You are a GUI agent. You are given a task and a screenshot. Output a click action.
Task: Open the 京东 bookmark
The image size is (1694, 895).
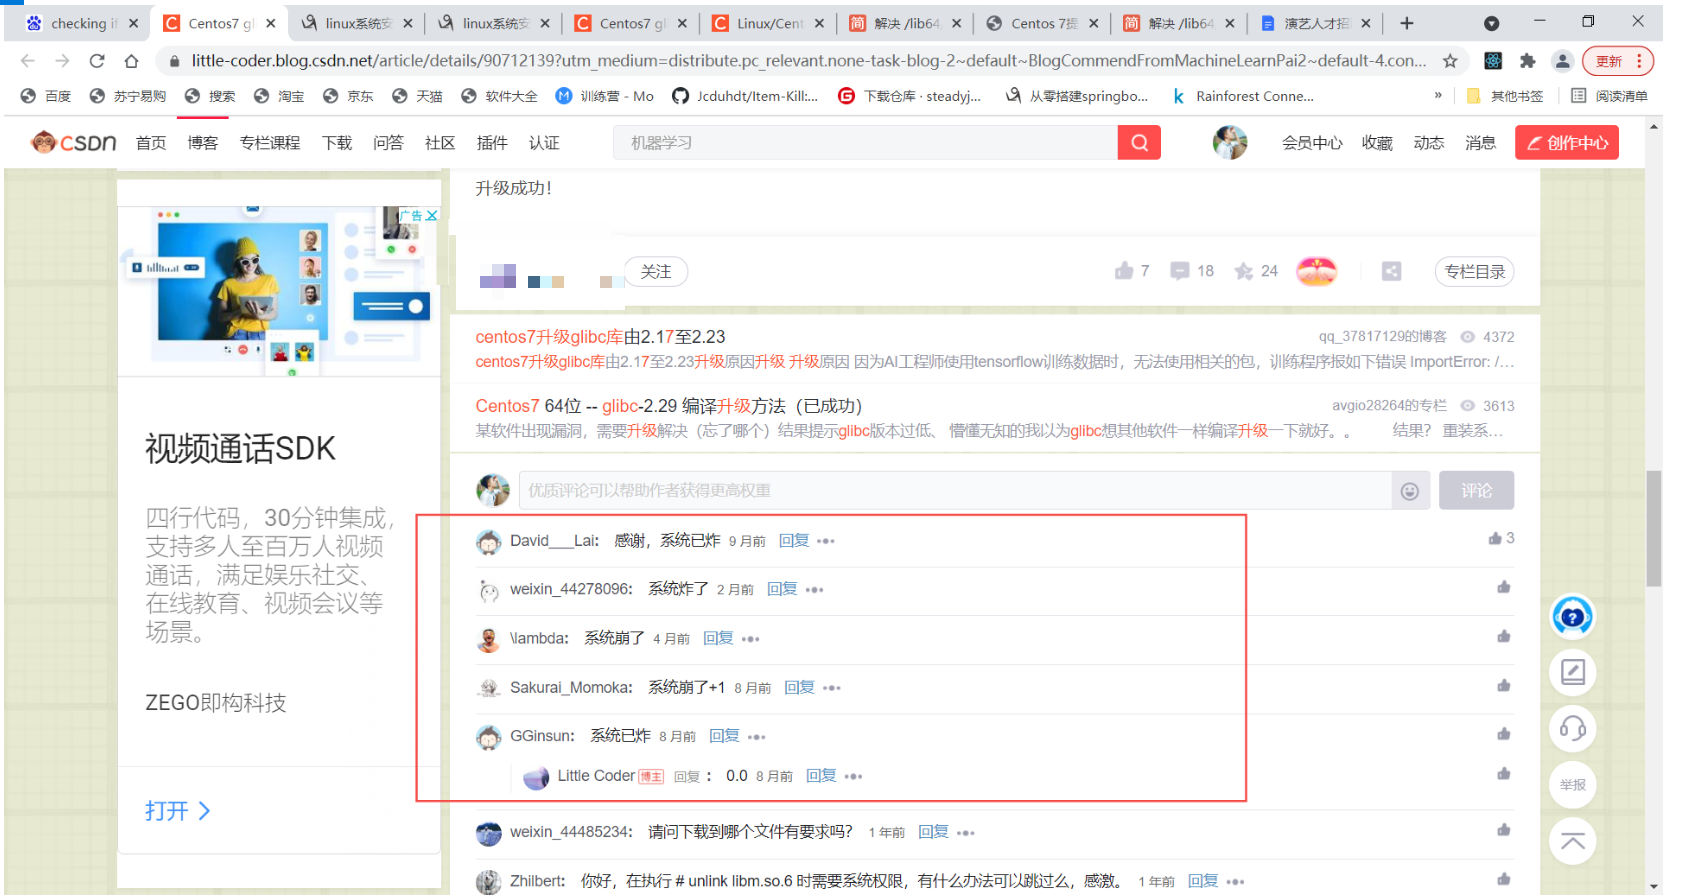[x=348, y=96]
